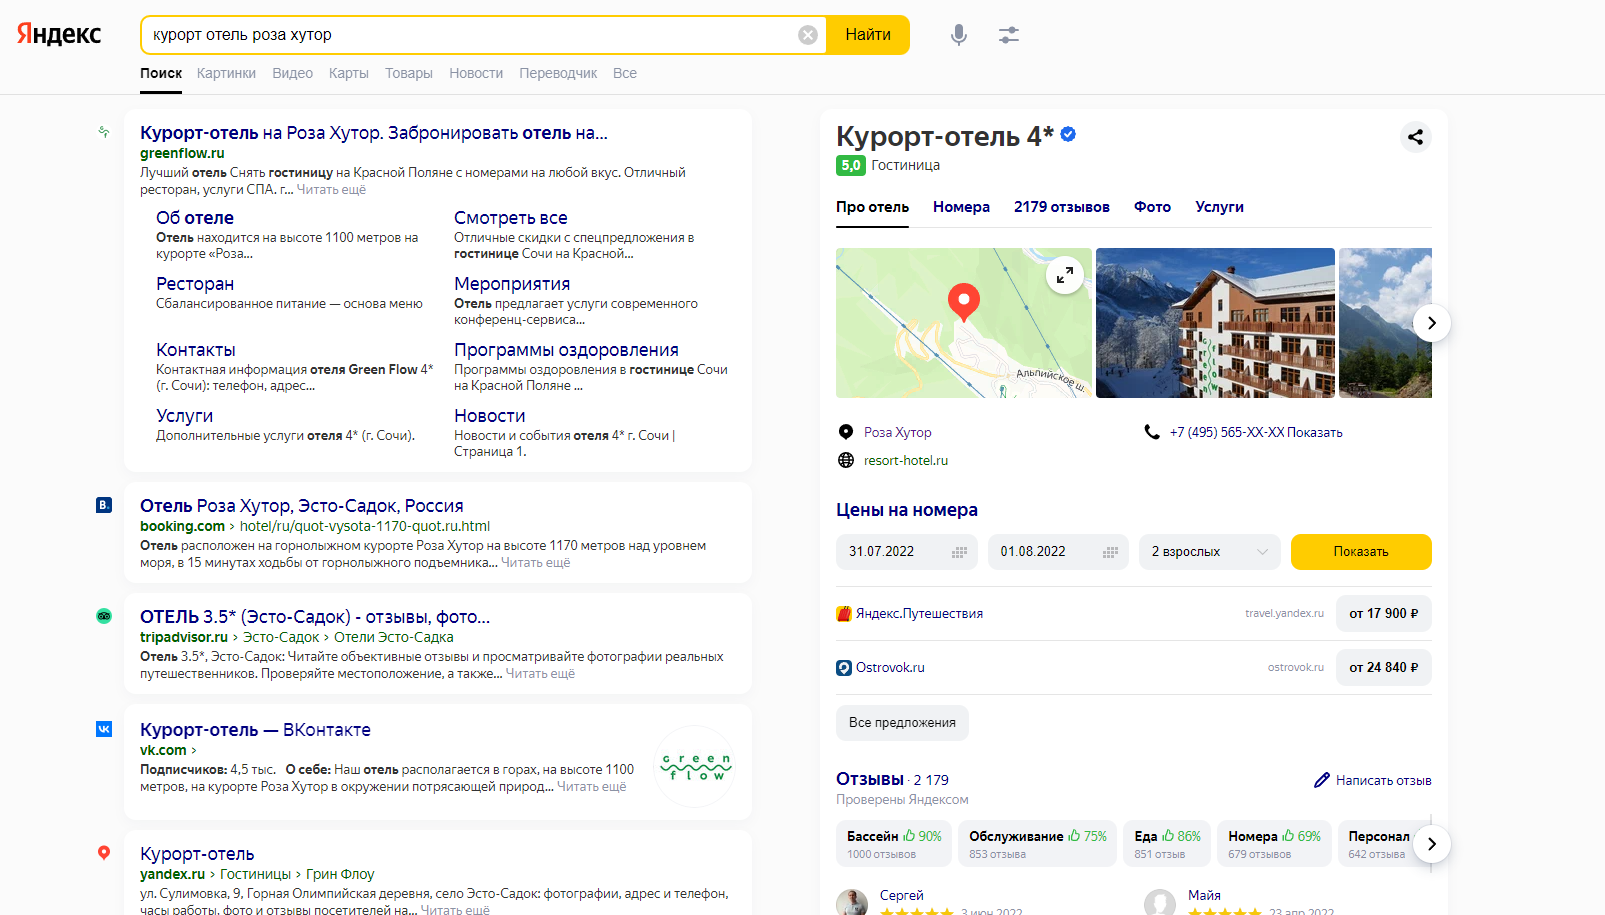Filter reviews by Номера 69%
This screenshot has width=1605, height=915.
click(x=1274, y=844)
